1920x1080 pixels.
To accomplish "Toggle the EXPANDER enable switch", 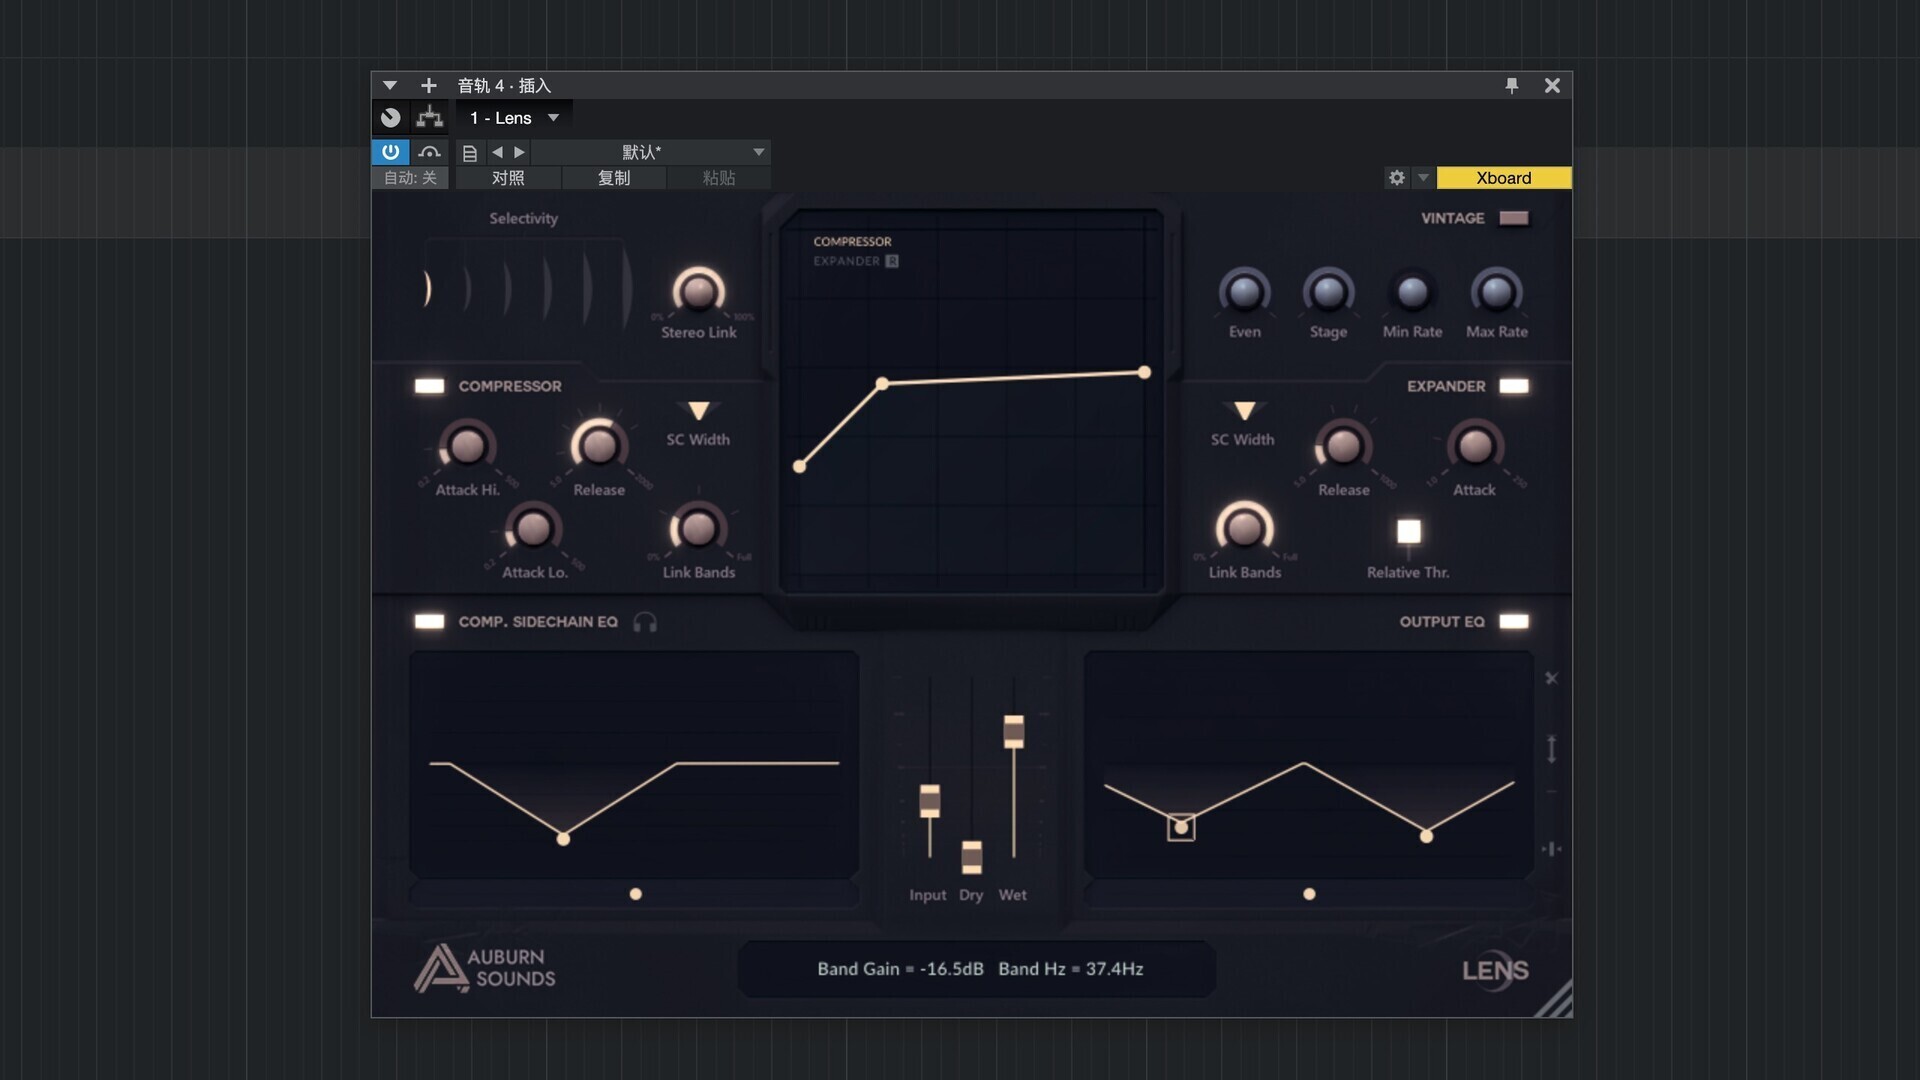I will tap(1514, 386).
